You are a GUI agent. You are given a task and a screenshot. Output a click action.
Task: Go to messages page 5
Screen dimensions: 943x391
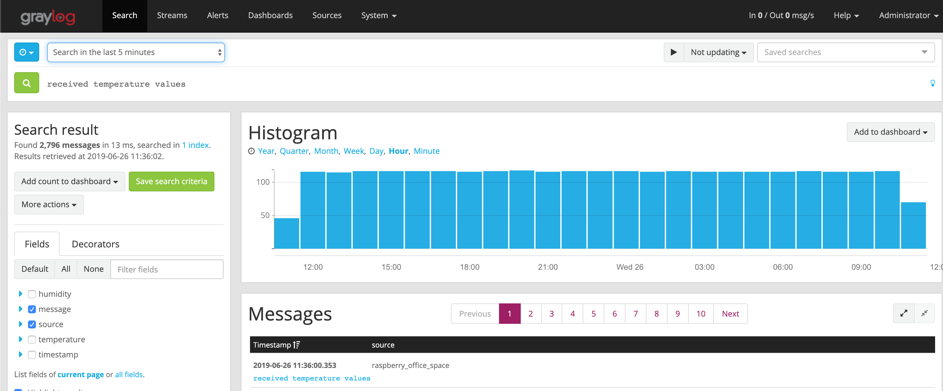point(594,313)
